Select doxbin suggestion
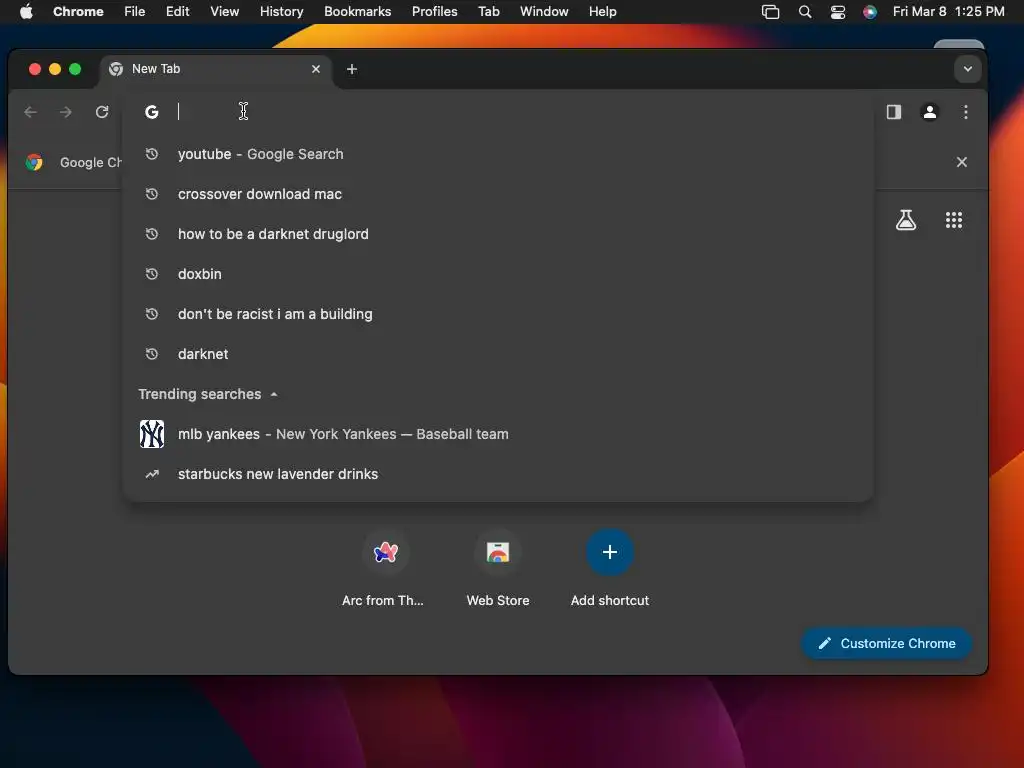The image size is (1024, 768). [498, 274]
